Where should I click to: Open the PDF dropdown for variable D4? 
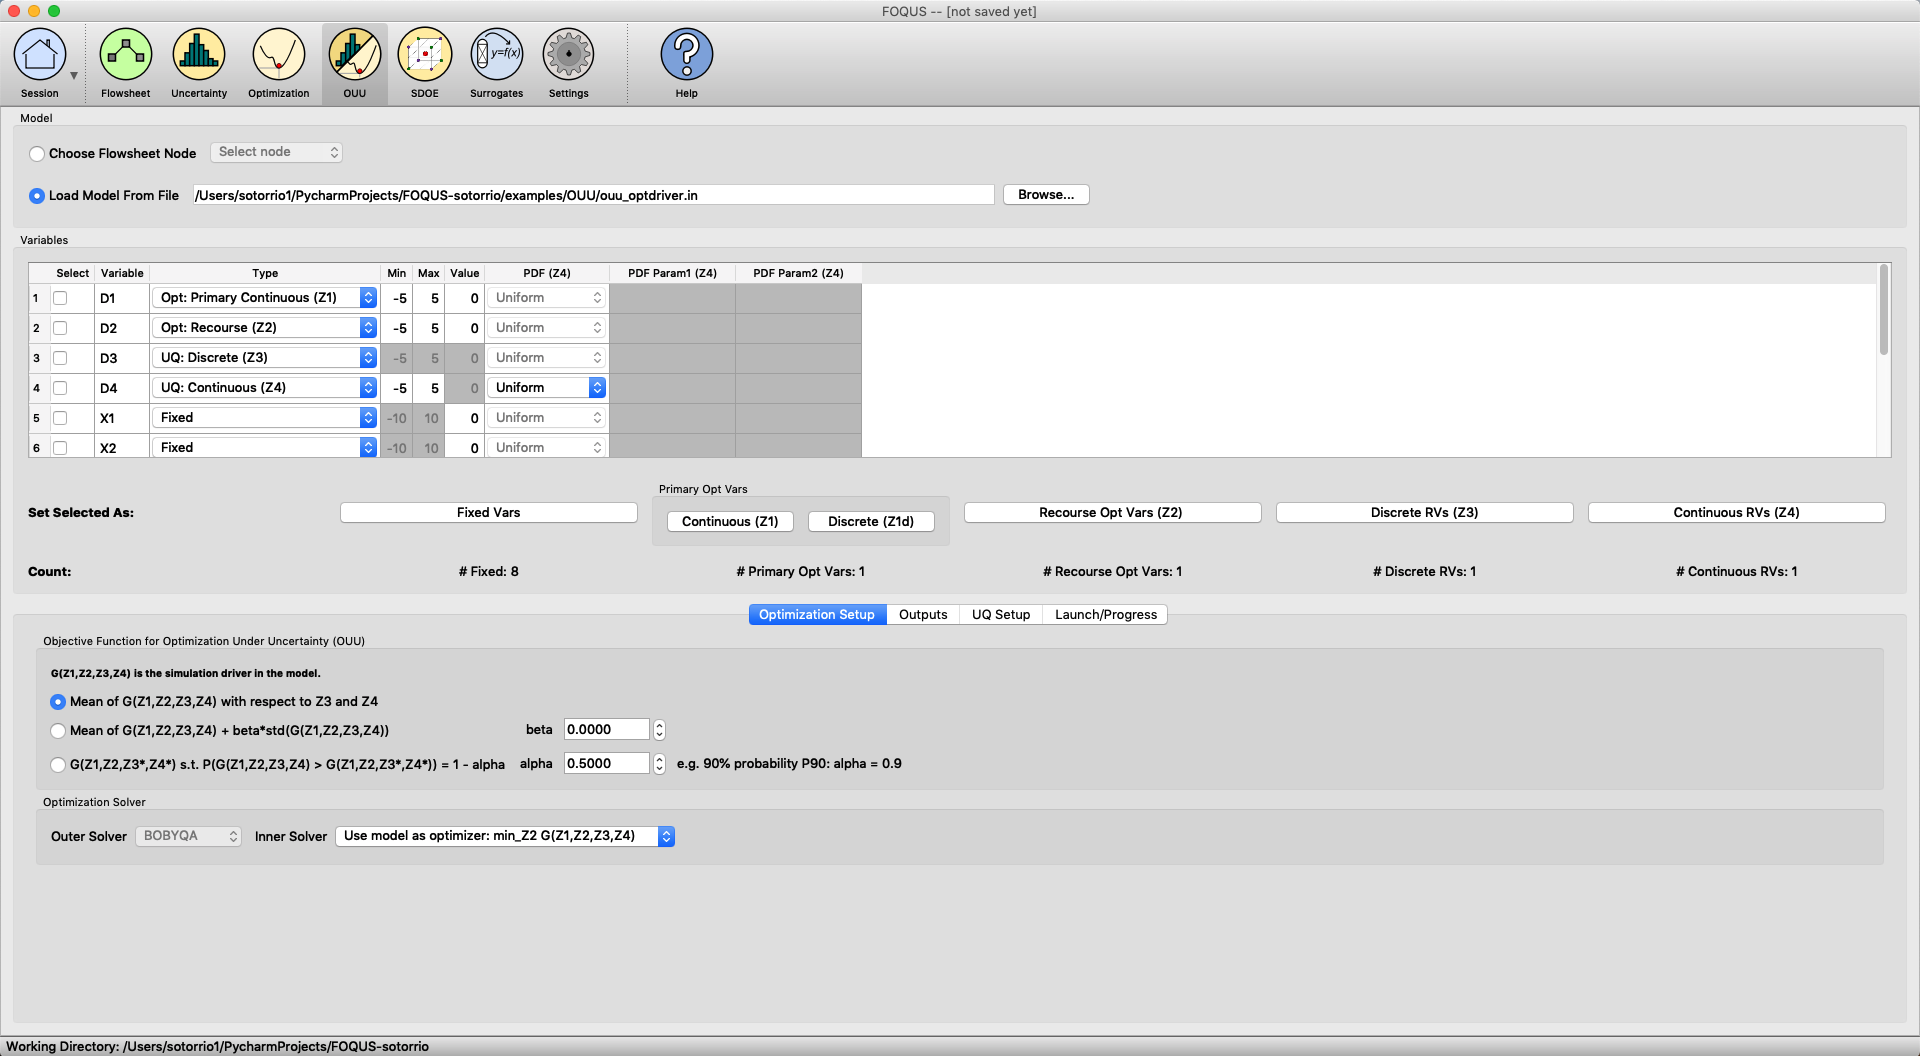point(548,388)
